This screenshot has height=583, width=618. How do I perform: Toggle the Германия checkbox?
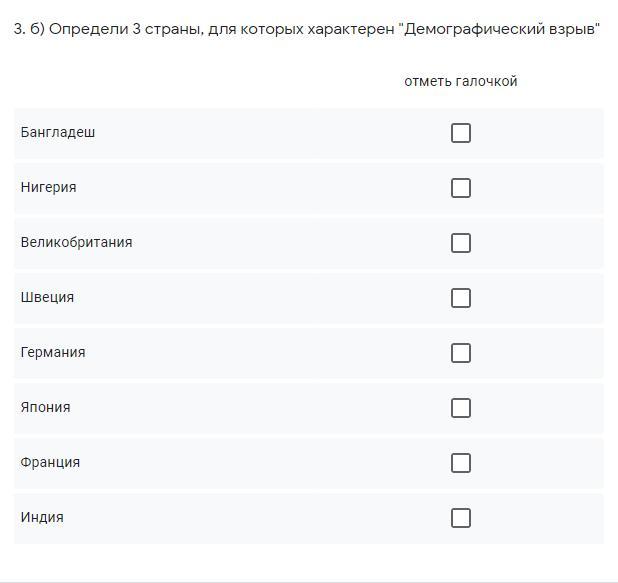[x=461, y=353]
